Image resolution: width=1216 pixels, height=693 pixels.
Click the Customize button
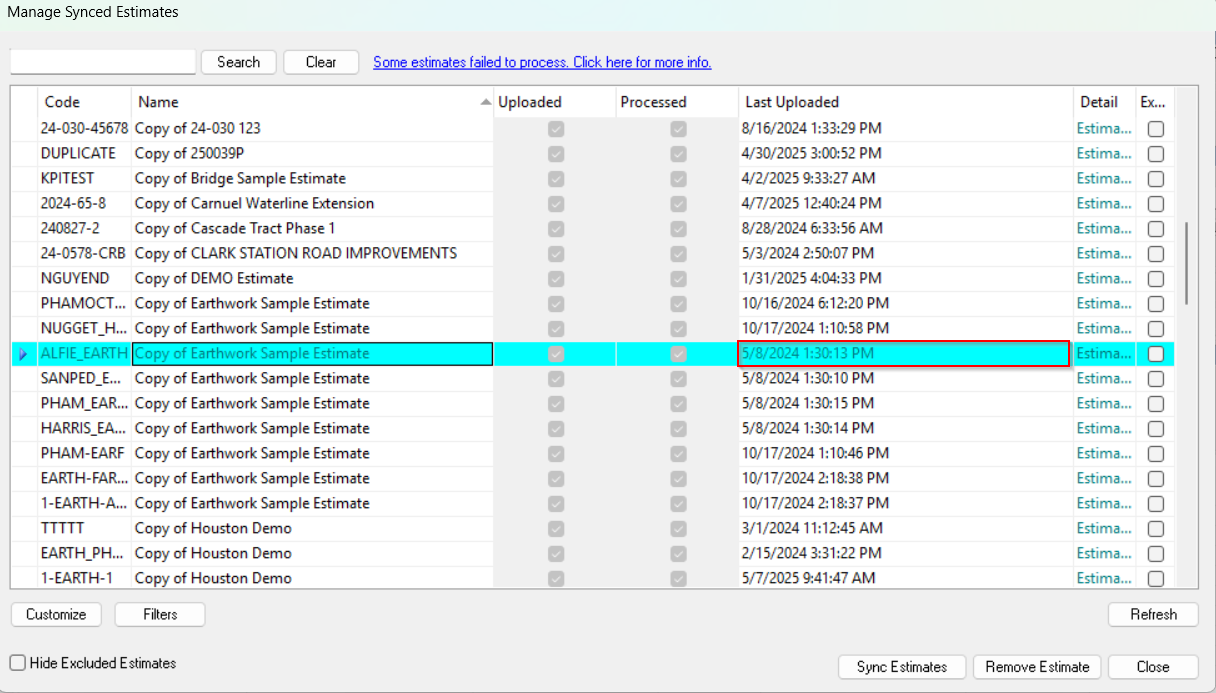[56, 614]
